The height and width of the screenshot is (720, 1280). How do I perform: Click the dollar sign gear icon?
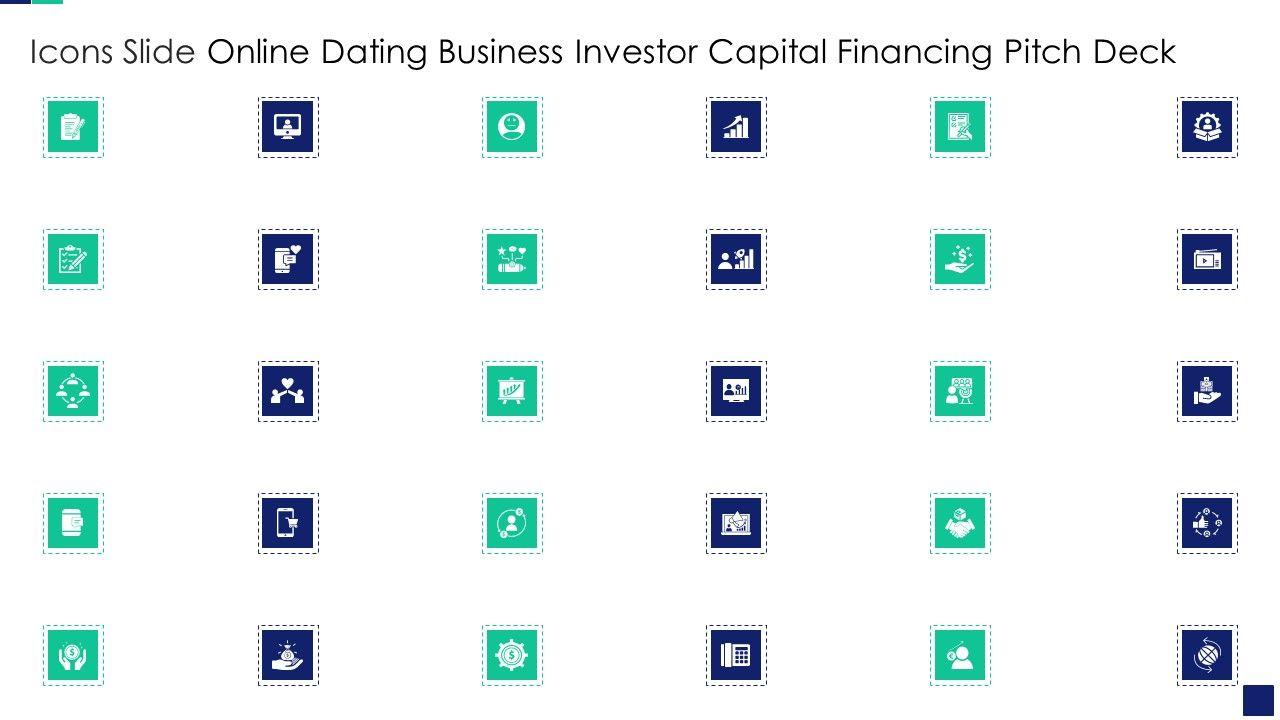click(x=512, y=655)
